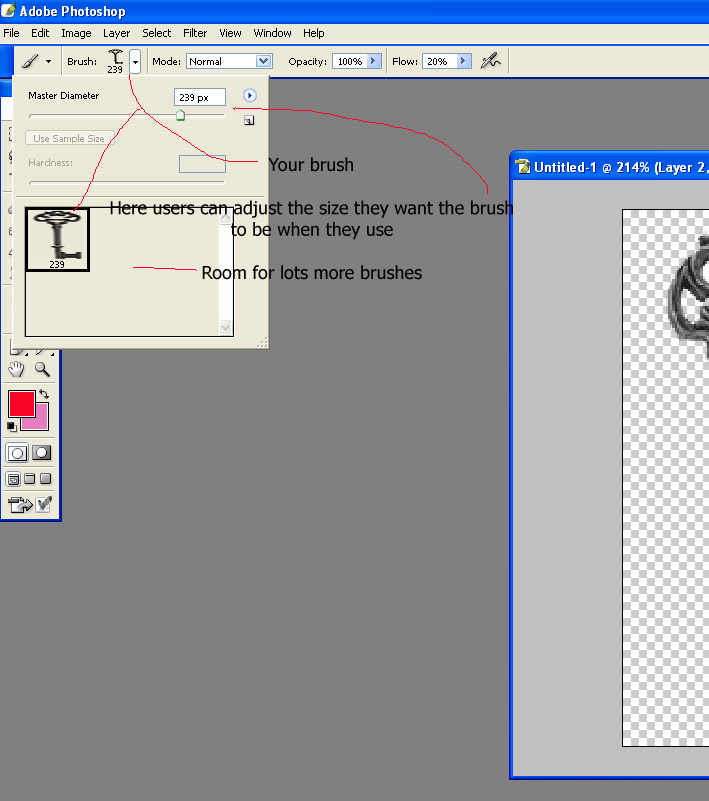The width and height of the screenshot is (709, 801).
Task: Click the brush preview in options bar
Action: [115, 61]
